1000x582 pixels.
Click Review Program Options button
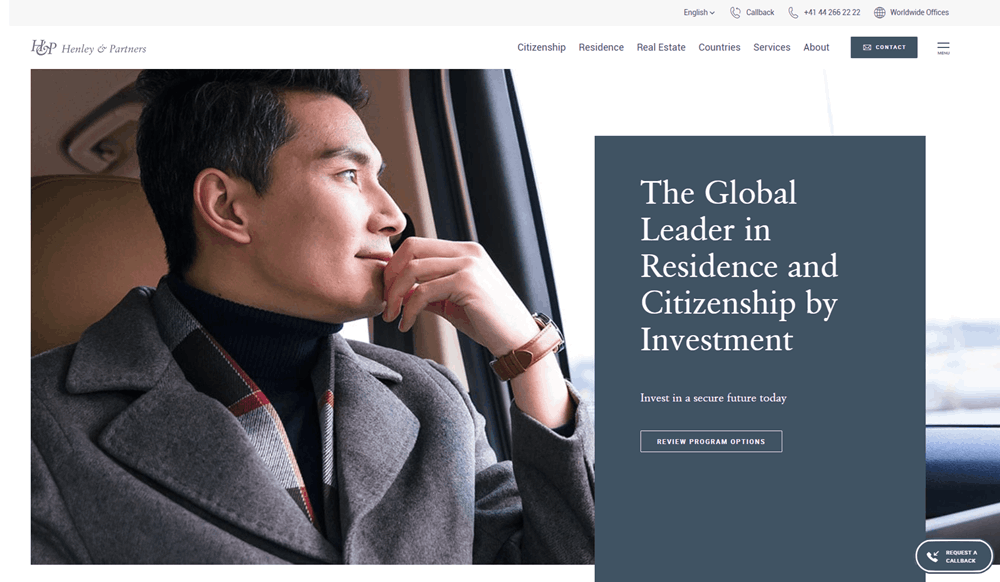pyautogui.click(x=711, y=441)
